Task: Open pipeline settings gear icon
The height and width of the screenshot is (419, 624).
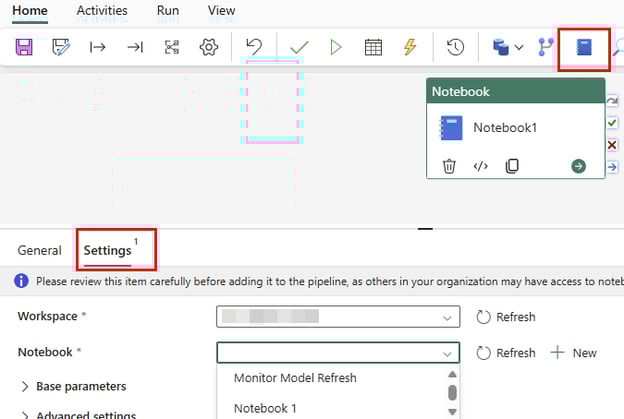Action: pyautogui.click(x=209, y=47)
